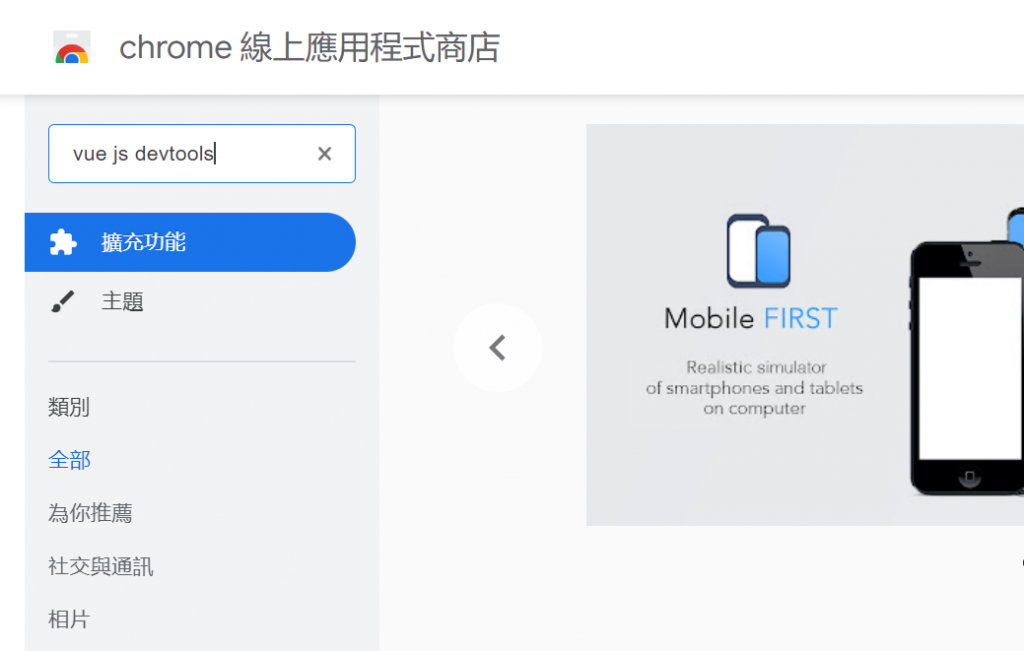1024x651 pixels.
Task: Open the Mobile FIRST promo banner
Action: tap(805, 325)
